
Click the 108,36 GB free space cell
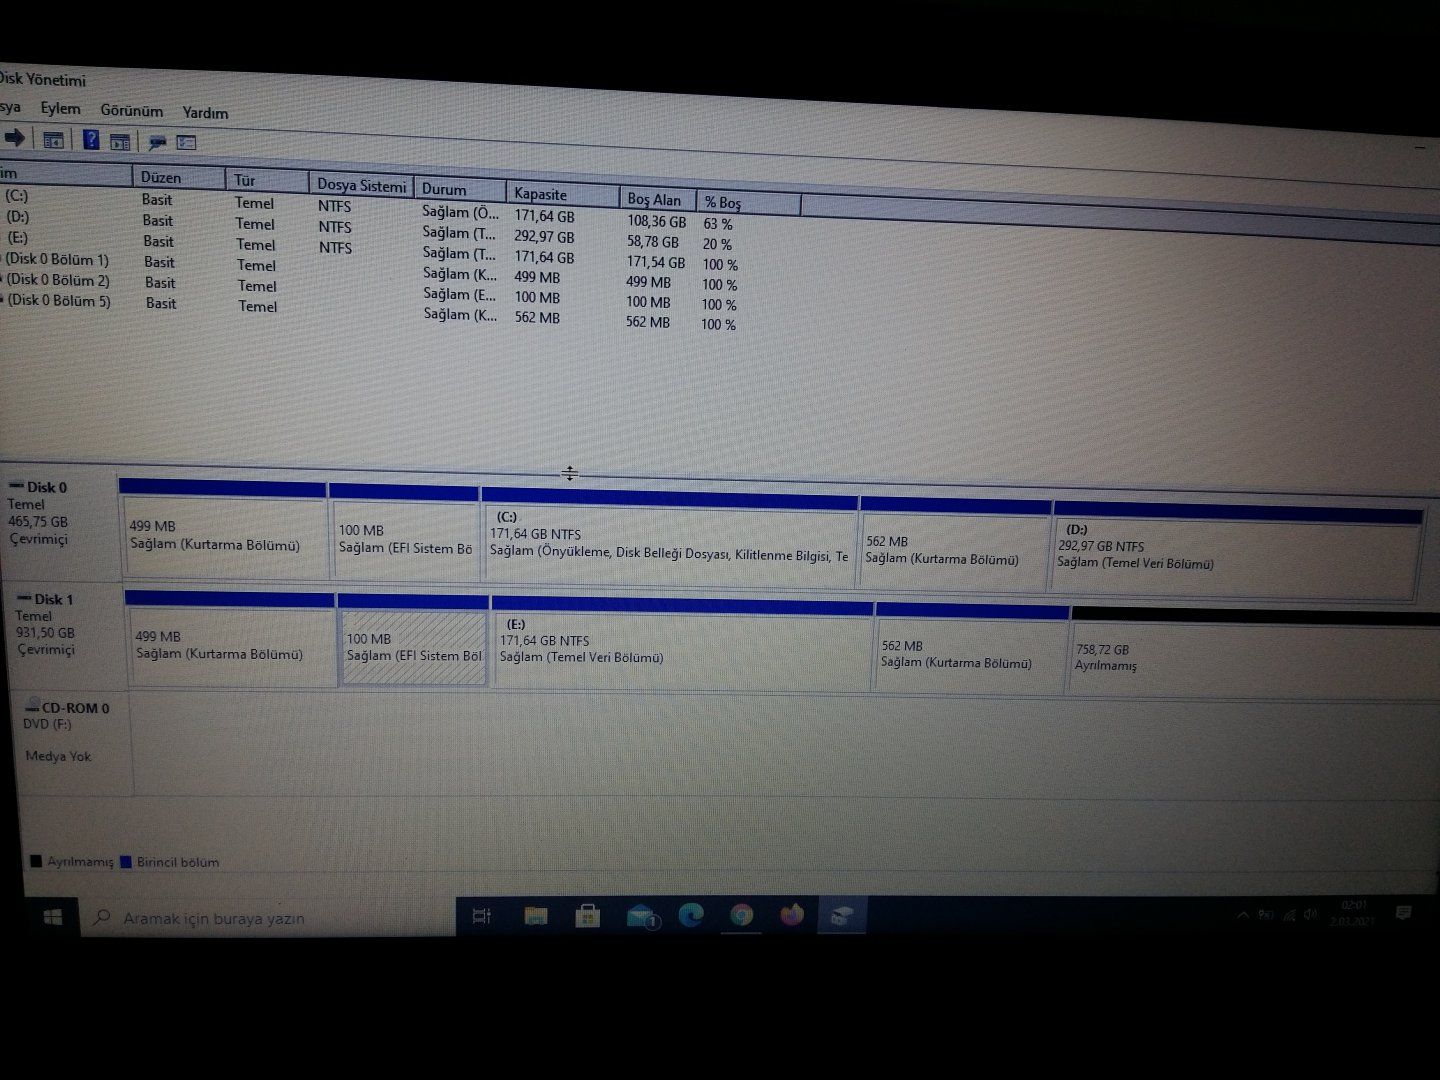coord(656,221)
